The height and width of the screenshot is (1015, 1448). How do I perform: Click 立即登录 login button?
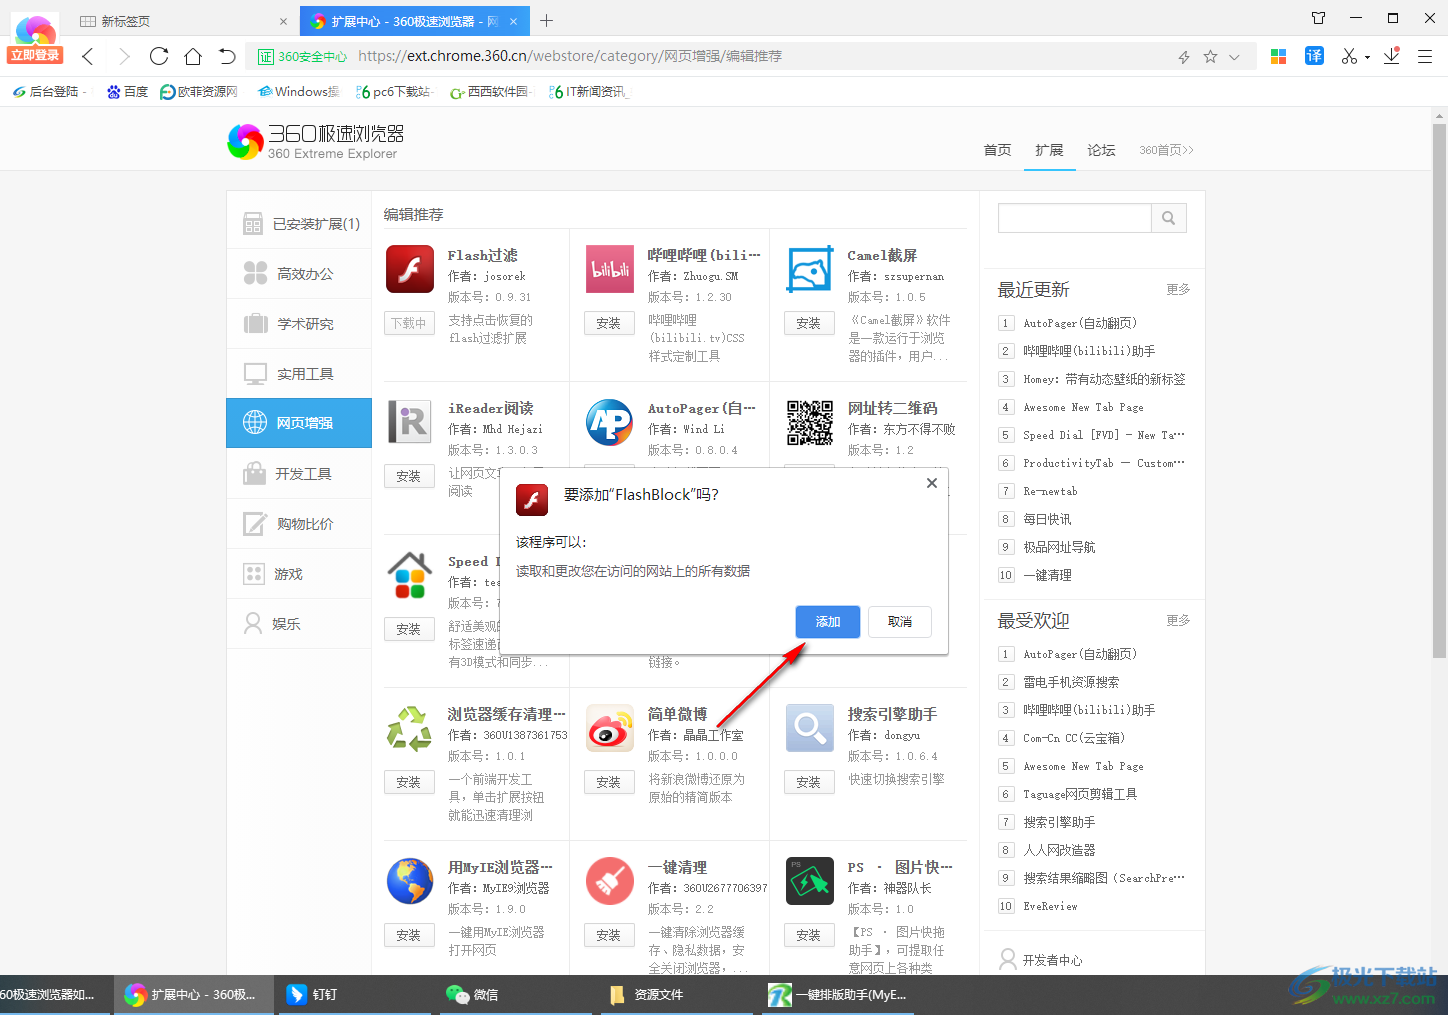click(x=35, y=55)
